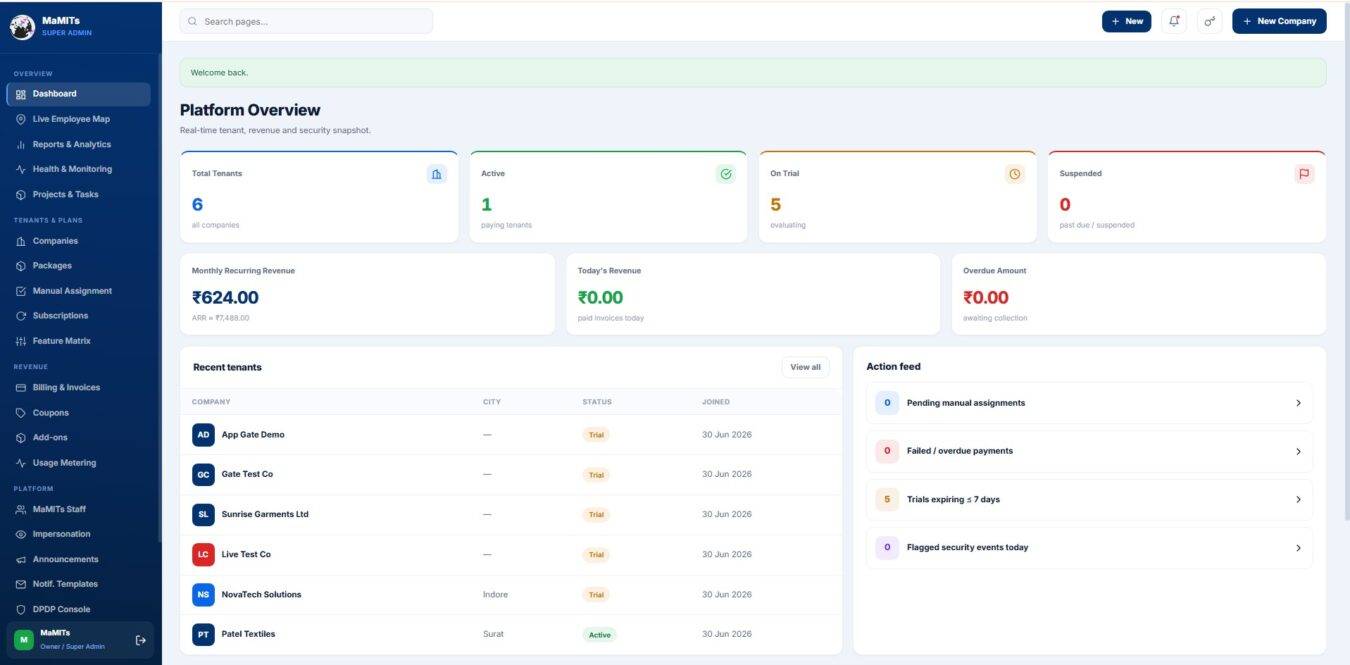
Task: Expand Failed / overdue payments chevron
Action: coord(1298,451)
